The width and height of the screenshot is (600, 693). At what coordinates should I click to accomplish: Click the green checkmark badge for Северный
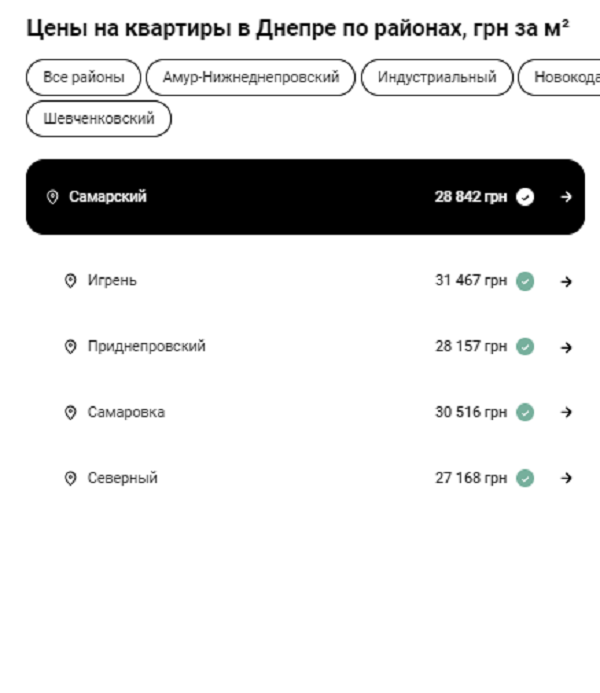[x=525, y=478]
